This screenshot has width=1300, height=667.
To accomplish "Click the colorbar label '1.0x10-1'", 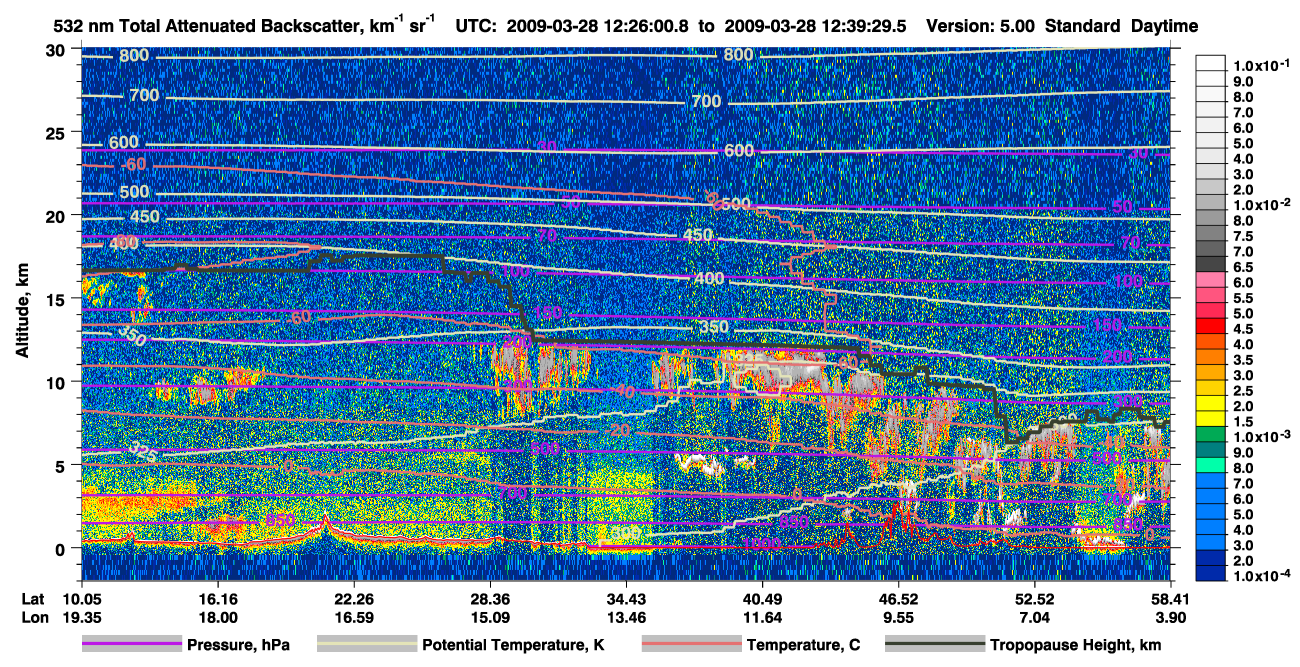I will coord(1262,64).
